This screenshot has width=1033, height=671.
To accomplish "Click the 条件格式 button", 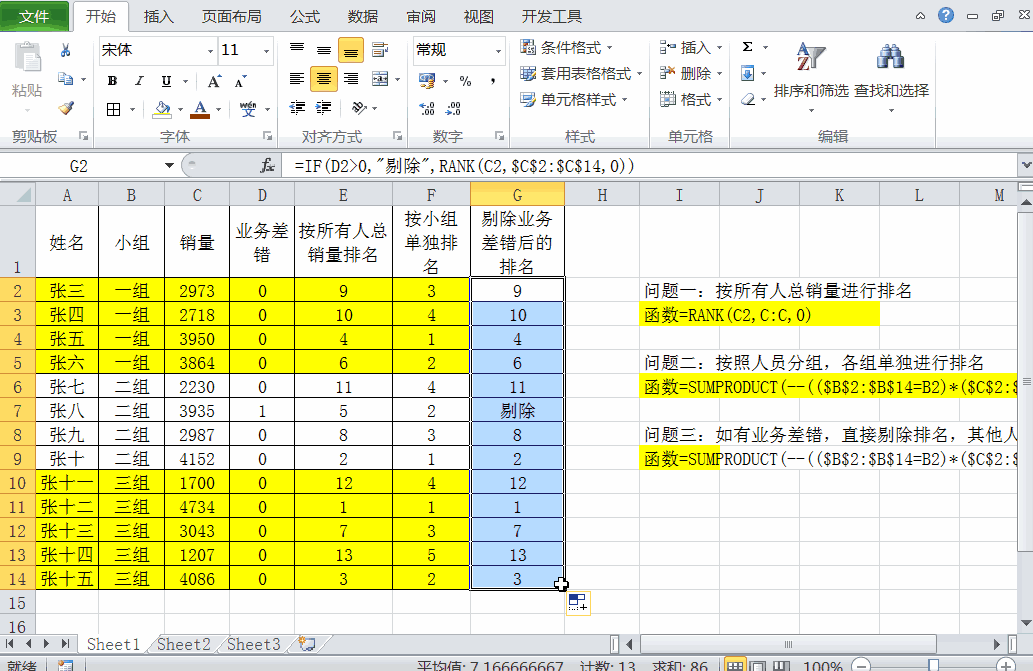I will point(567,47).
